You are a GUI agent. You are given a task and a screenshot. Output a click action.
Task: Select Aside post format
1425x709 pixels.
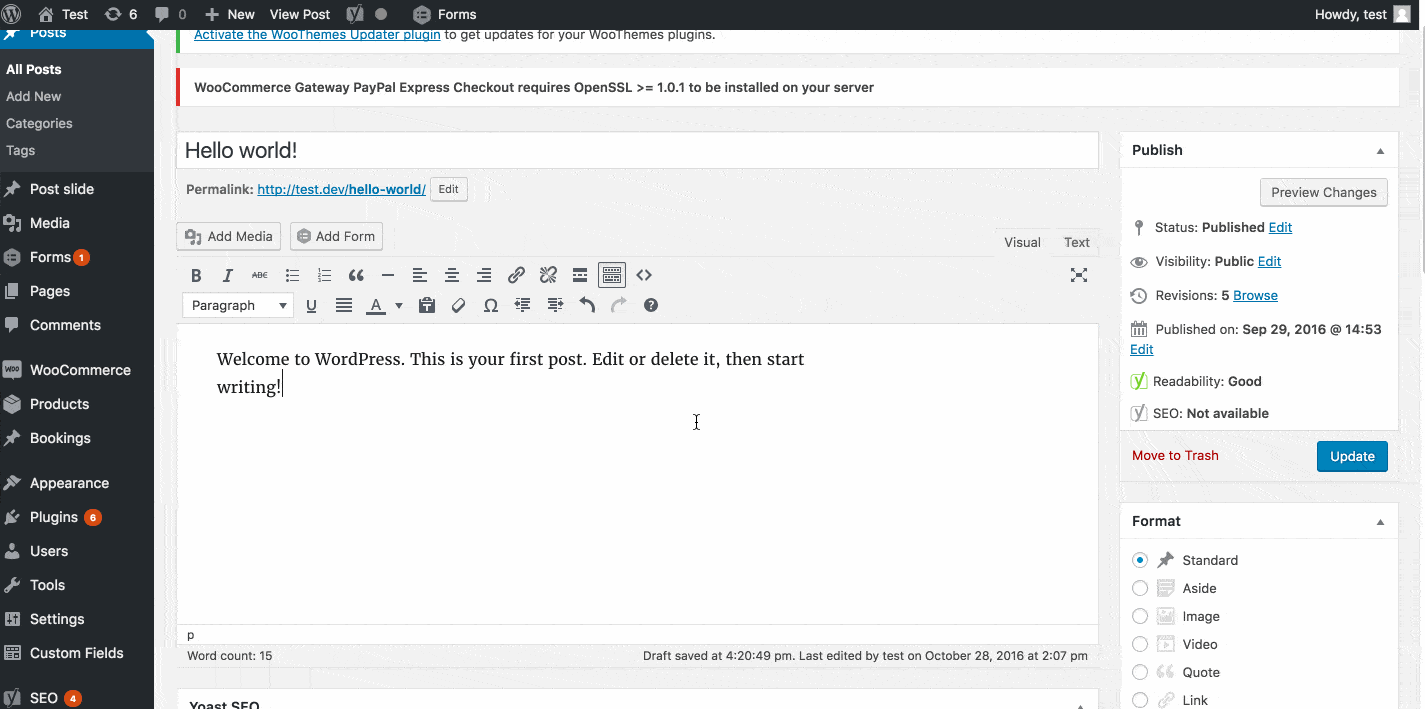1140,588
